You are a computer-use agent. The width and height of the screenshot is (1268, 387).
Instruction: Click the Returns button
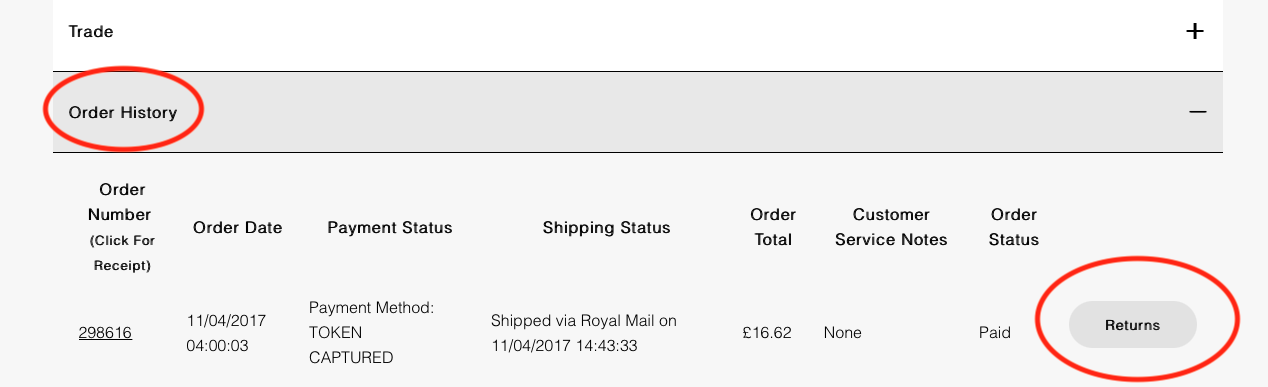tap(1133, 325)
